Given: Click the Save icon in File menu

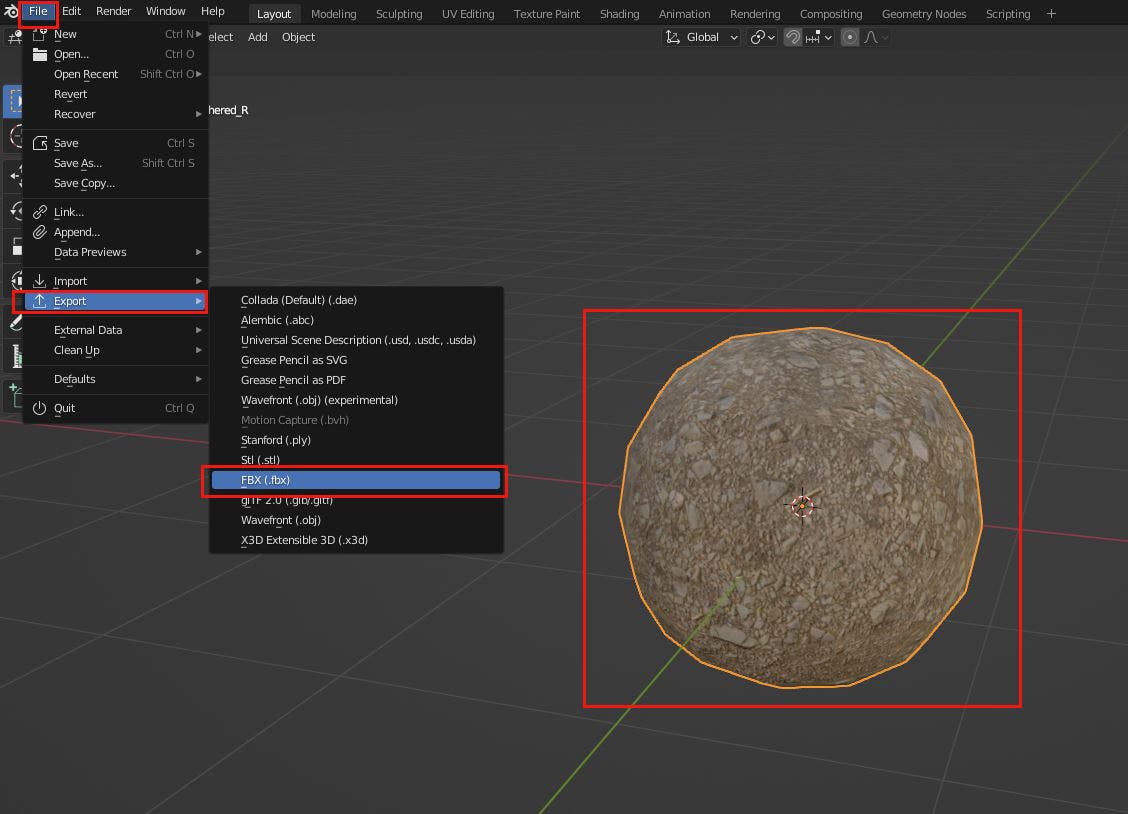Looking at the screenshot, I should click(x=40, y=143).
